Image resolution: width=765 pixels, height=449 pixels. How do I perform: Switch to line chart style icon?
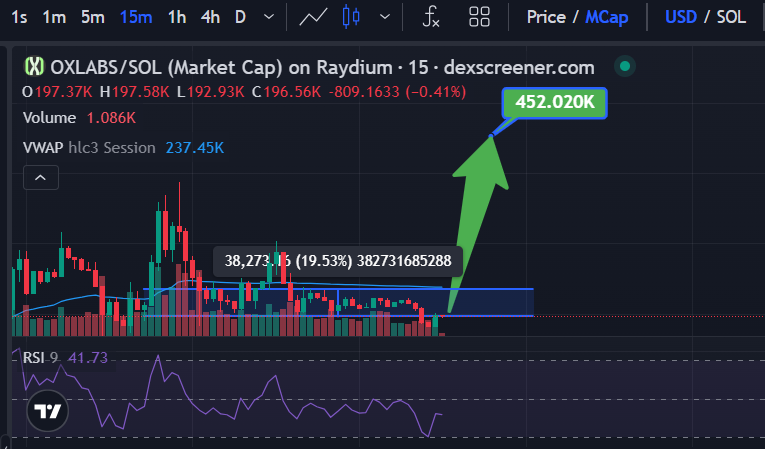pyautogui.click(x=313, y=18)
